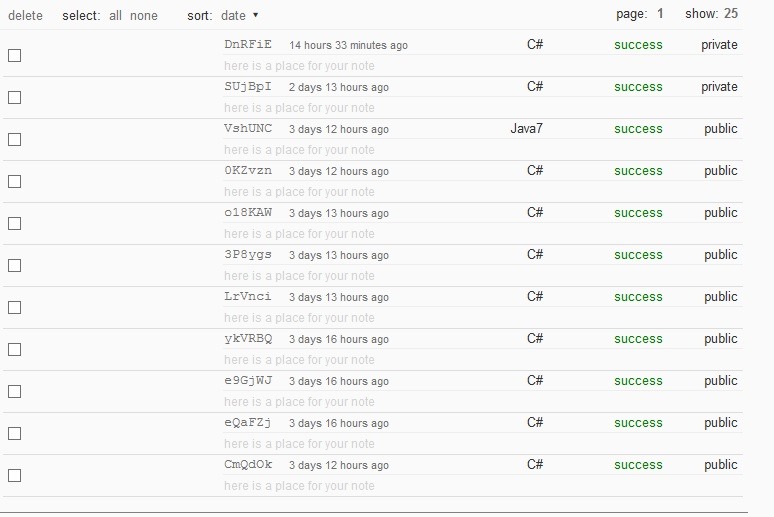Select the VshUNC row checkbox
The height and width of the screenshot is (517, 774).
pyautogui.click(x=15, y=139)
